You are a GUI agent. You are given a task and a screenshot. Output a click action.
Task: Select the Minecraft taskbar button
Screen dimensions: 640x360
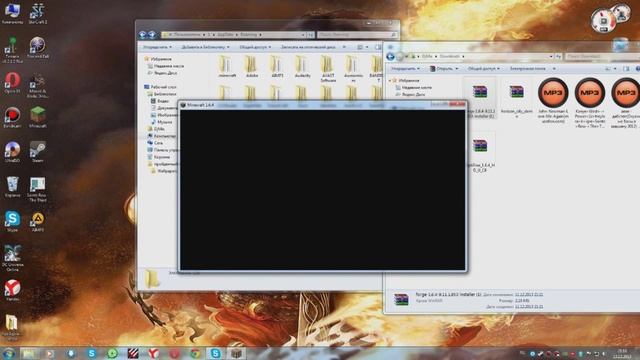(x=236, y=353)
